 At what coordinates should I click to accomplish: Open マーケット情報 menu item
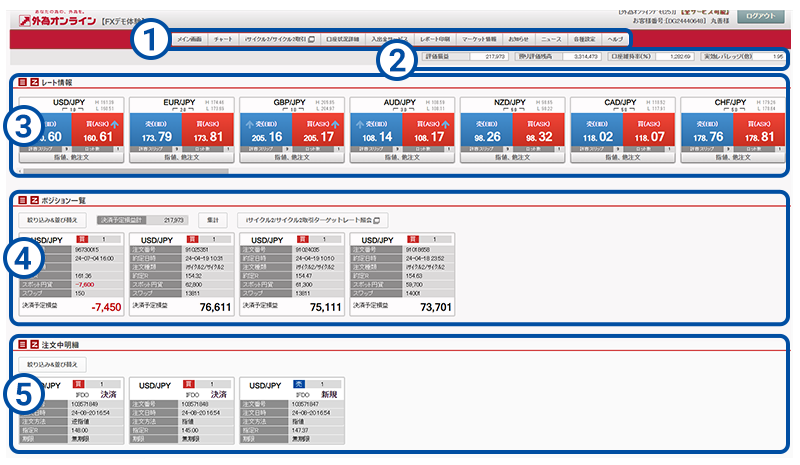click(479, 39)
